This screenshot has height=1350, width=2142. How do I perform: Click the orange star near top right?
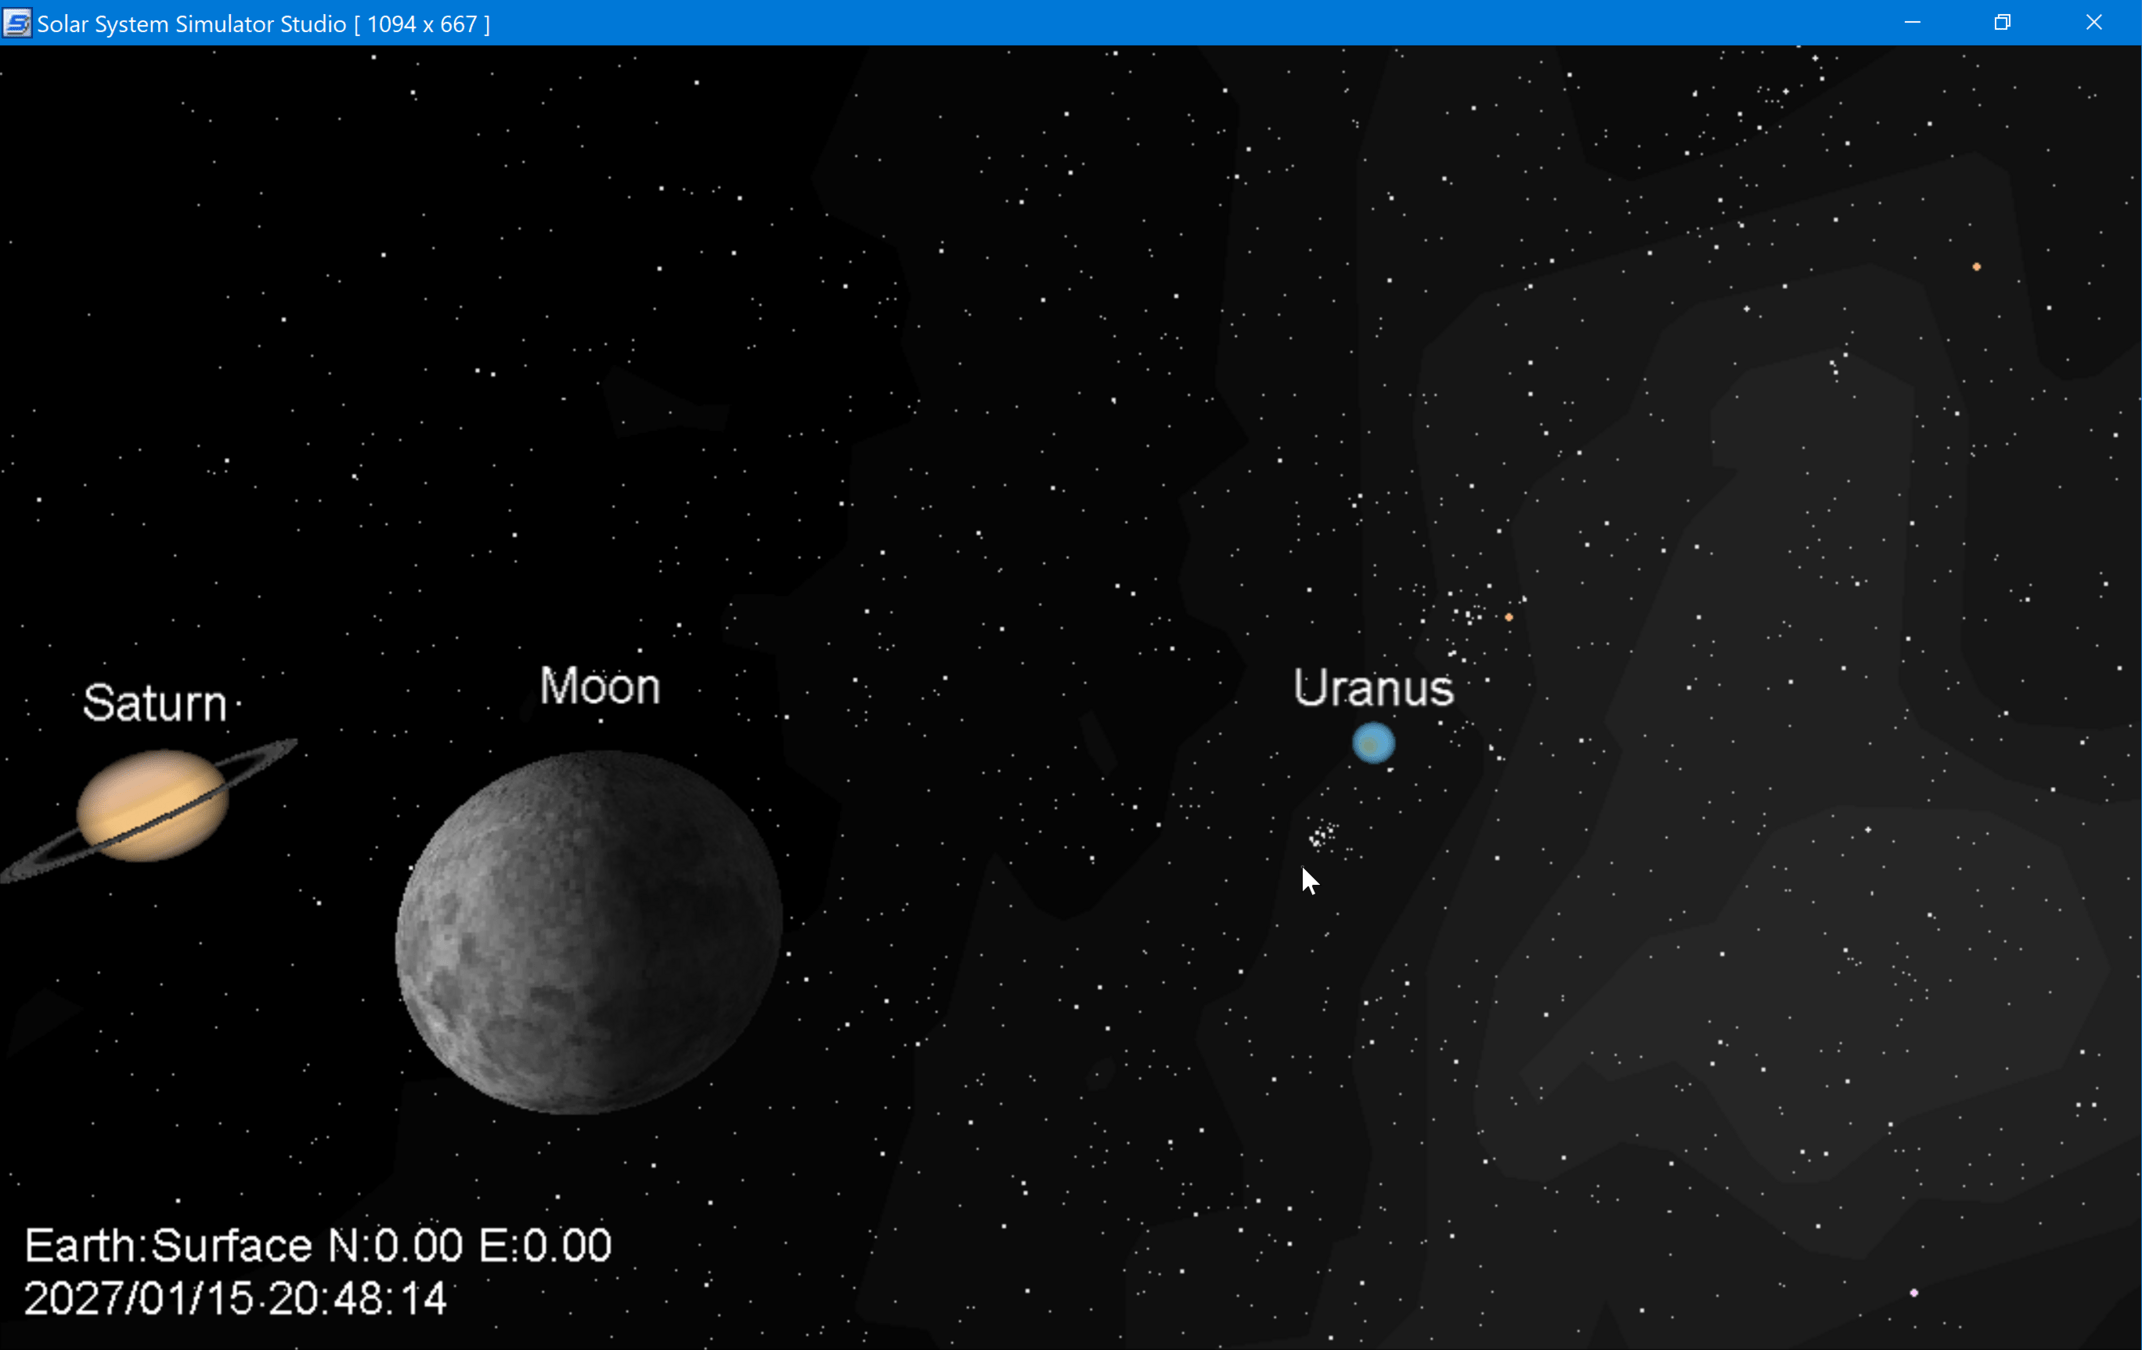[x=1976, y=267]
